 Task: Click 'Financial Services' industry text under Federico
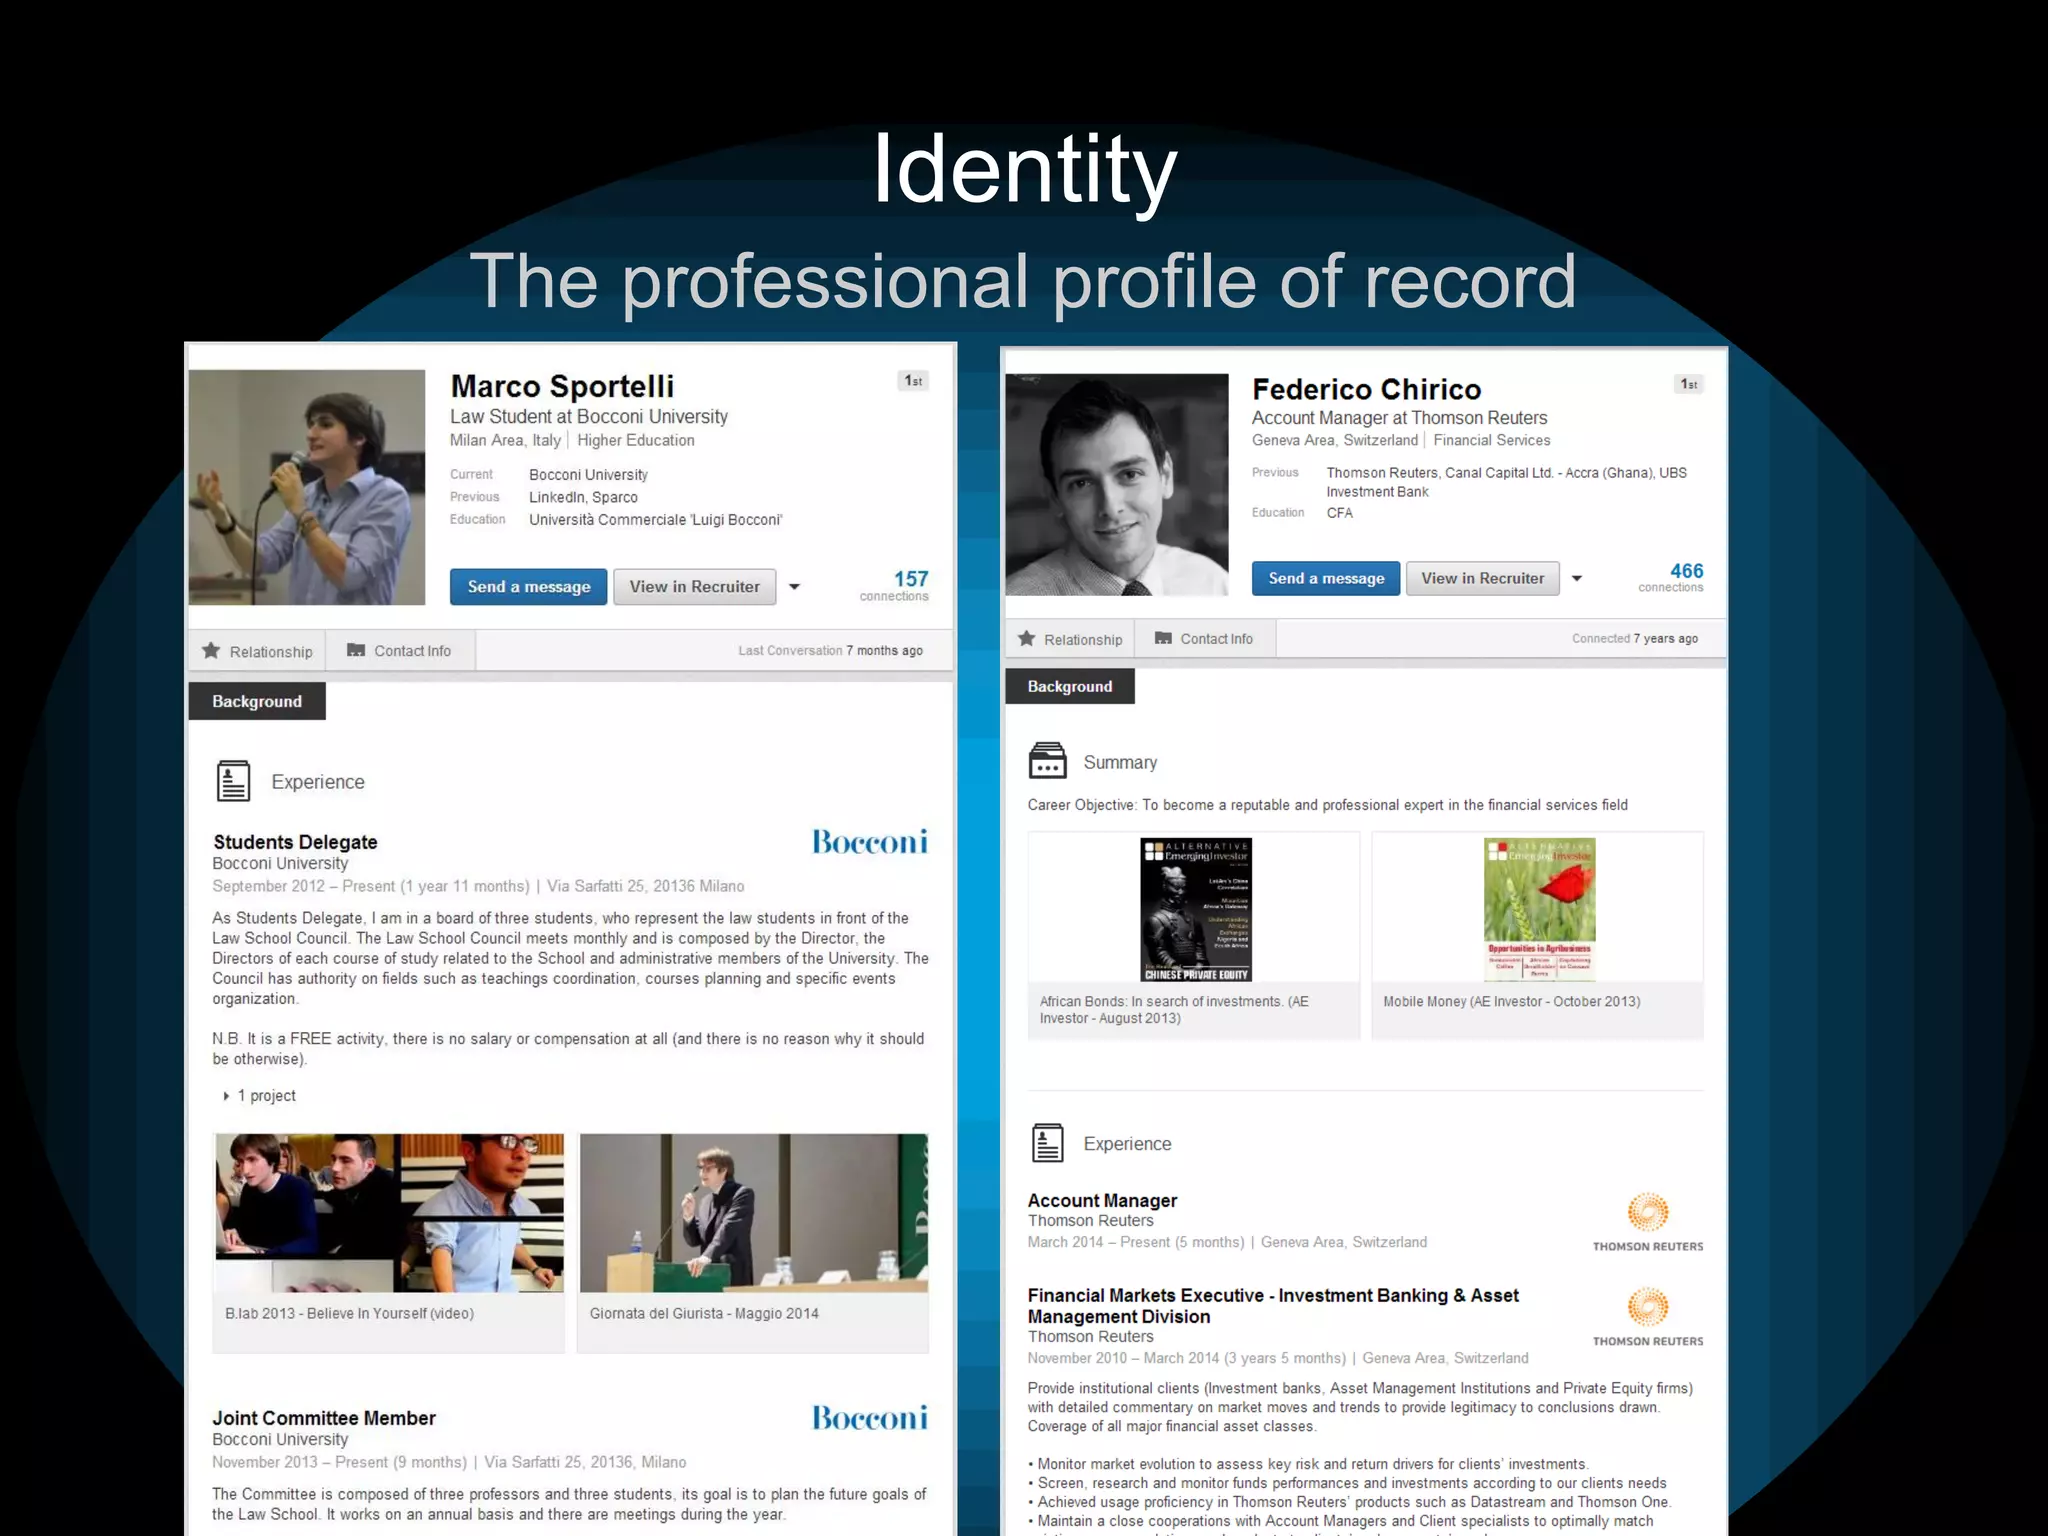[x=1492, y=440]
